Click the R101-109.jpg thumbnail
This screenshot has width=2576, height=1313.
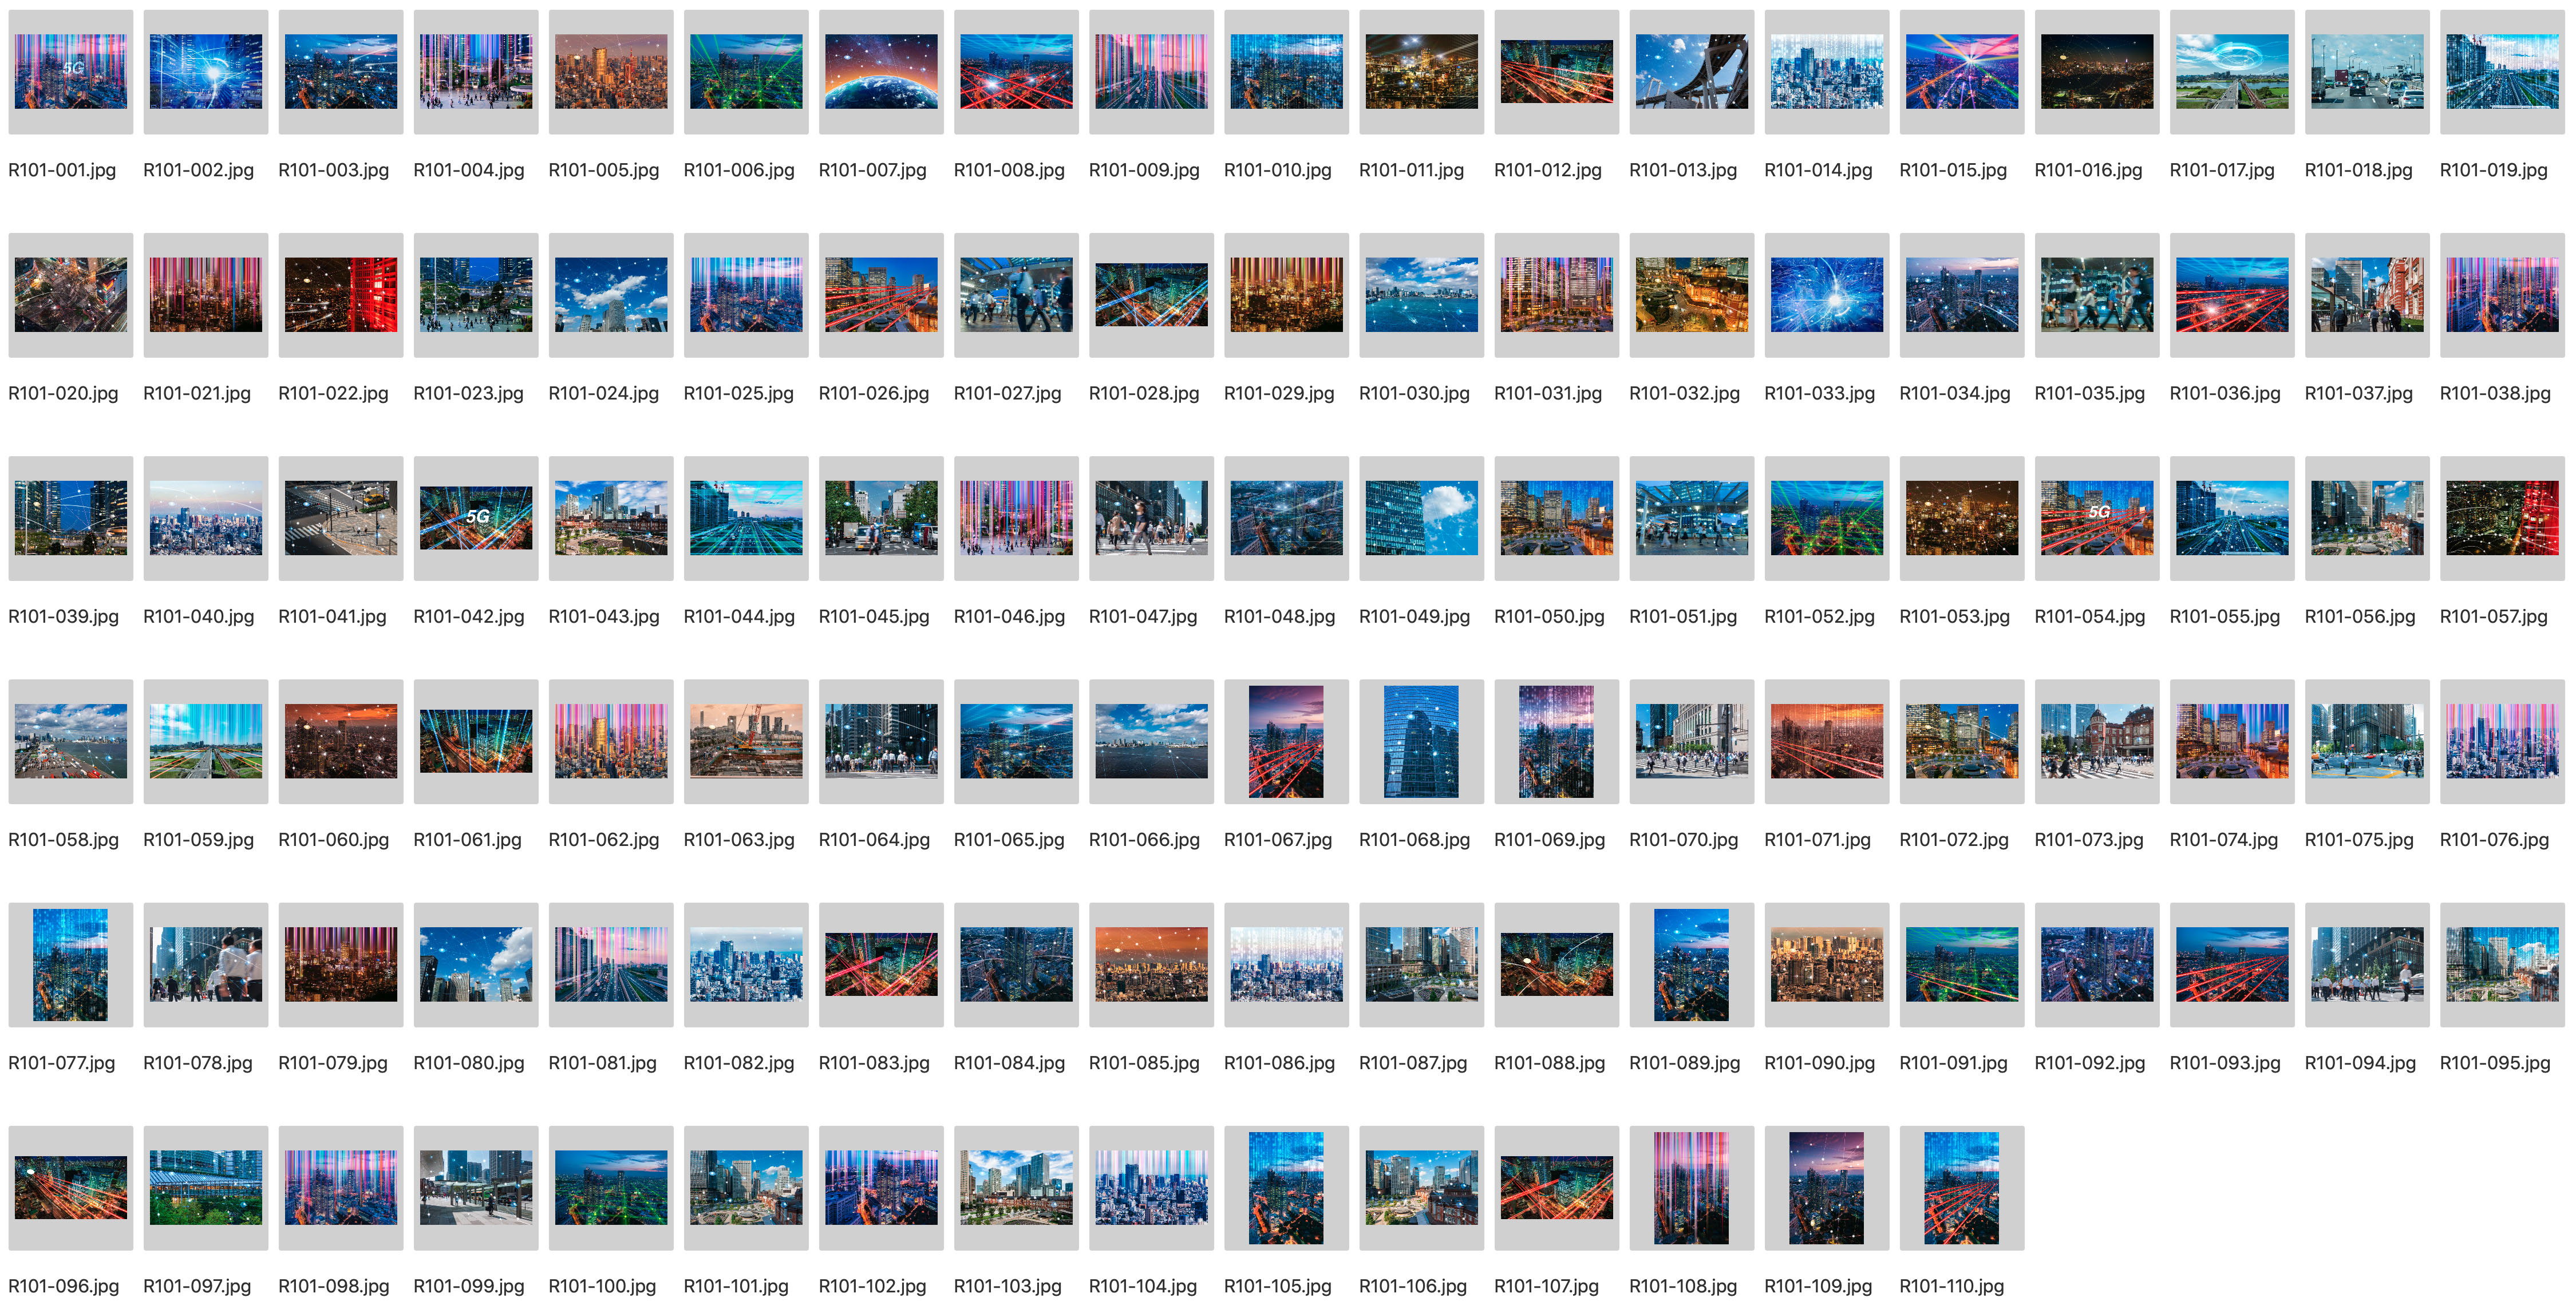click(x=1827, y=1187)
